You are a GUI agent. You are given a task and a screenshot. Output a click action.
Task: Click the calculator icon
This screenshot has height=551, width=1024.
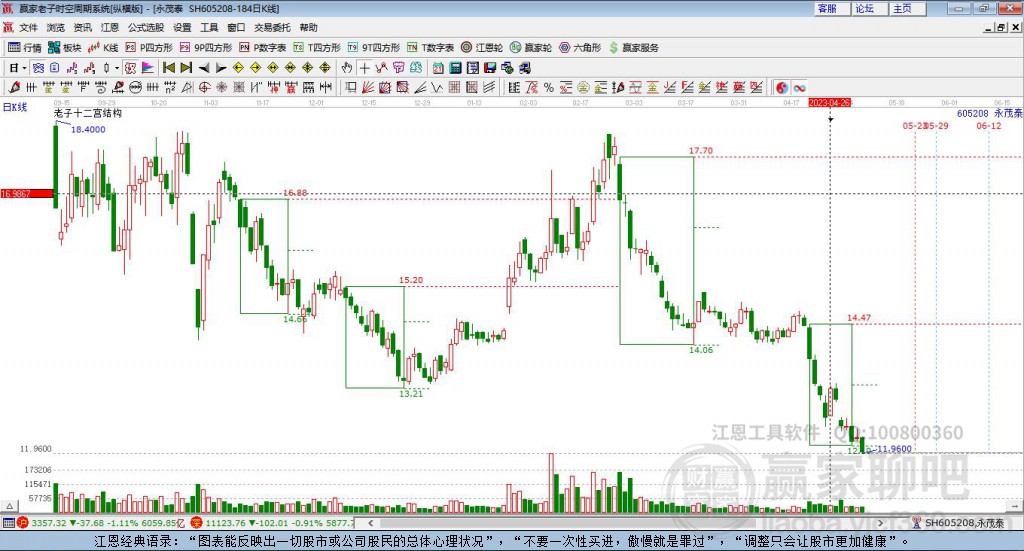(x=455, y=68)
